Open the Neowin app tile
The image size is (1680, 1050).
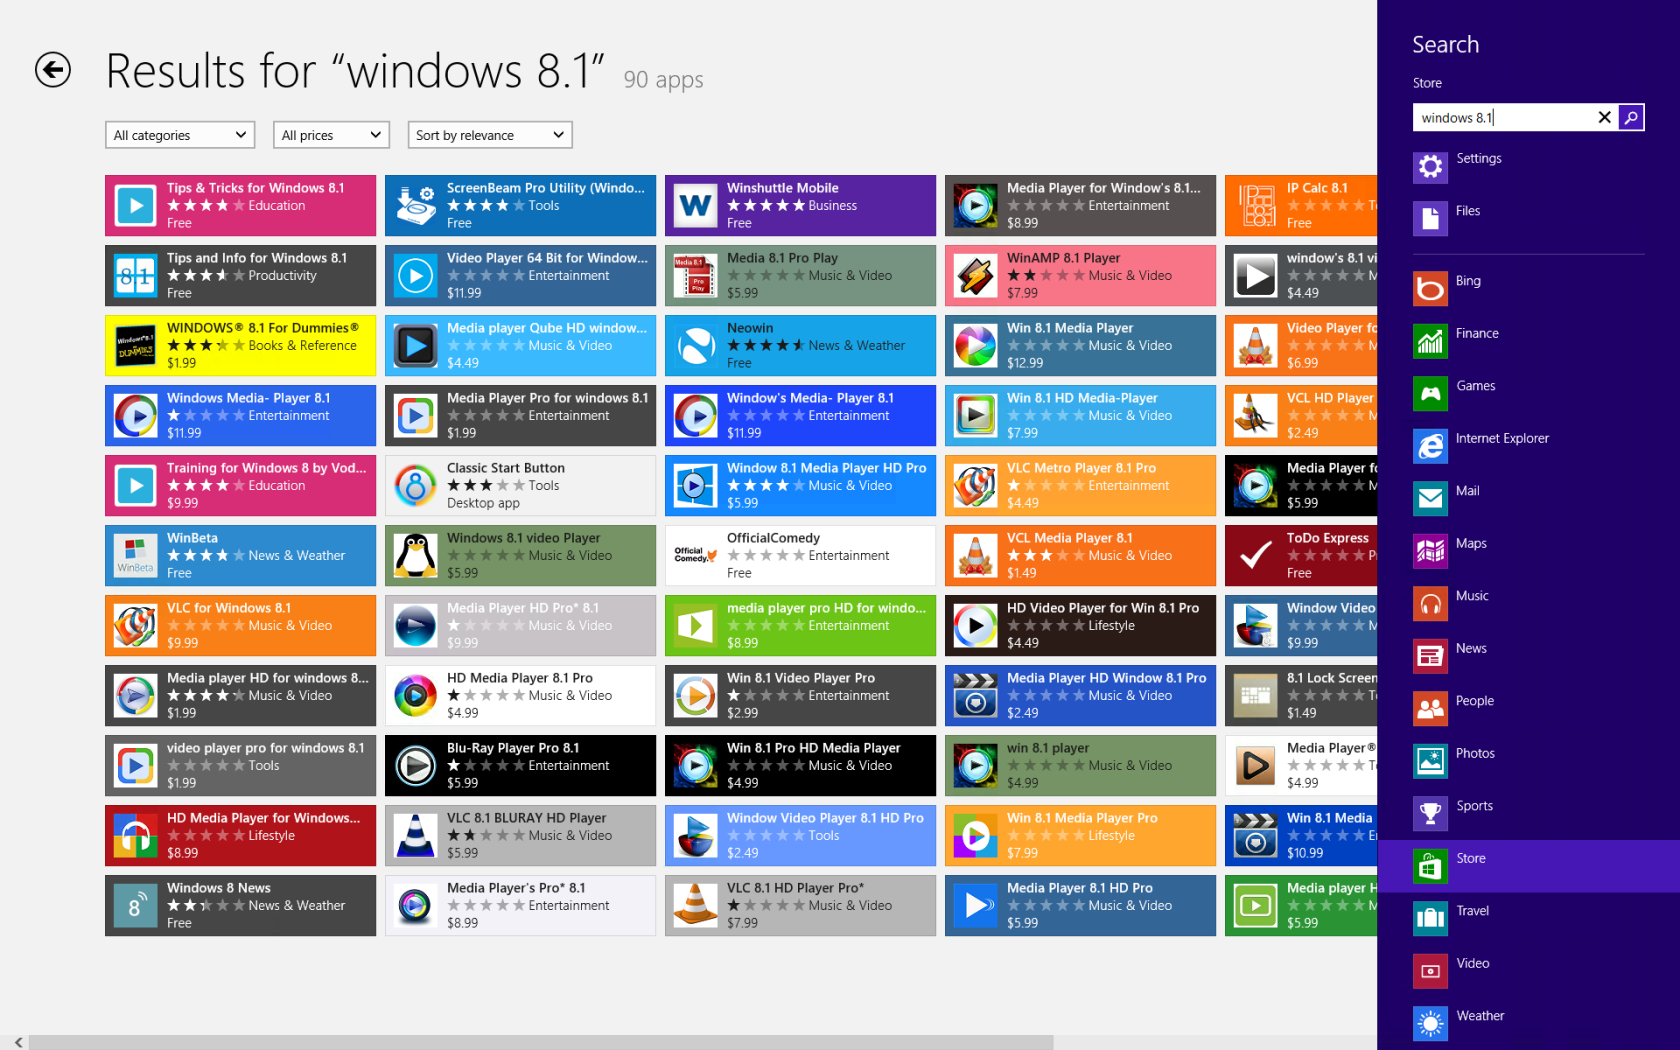tap(800, 345)
